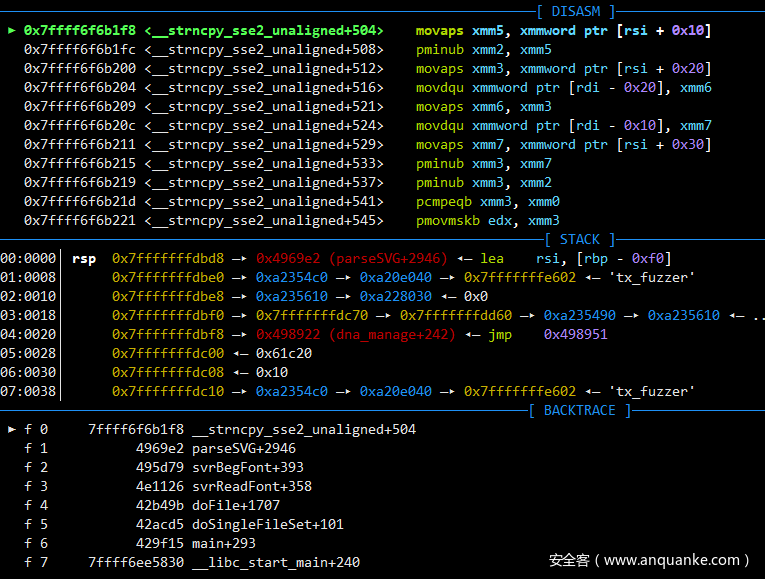Click the red parseSVG+2946 return address

tap(352, 258)
